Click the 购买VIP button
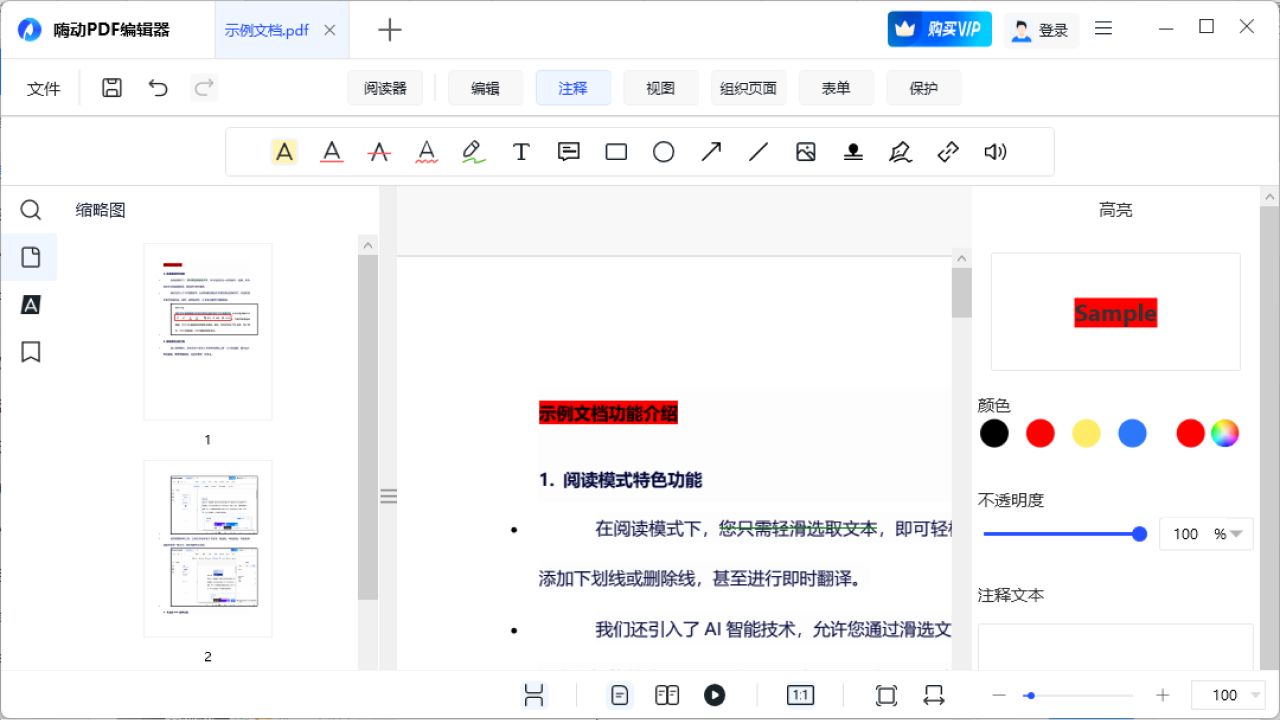1280x720 pixels. pos(939,28)
